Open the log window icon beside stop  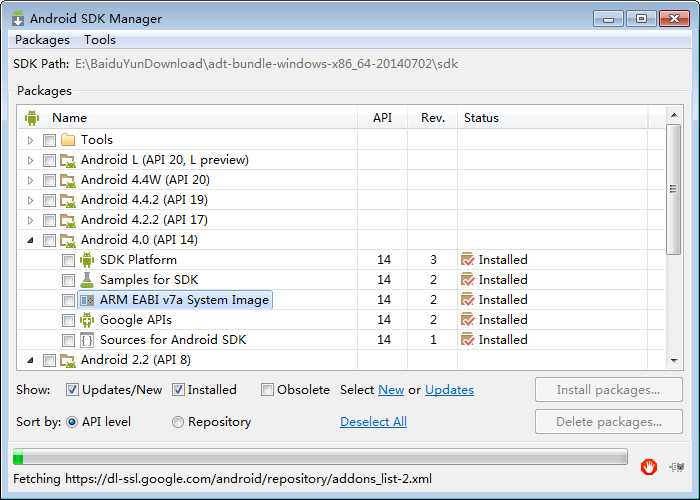(x=677, y=467)
